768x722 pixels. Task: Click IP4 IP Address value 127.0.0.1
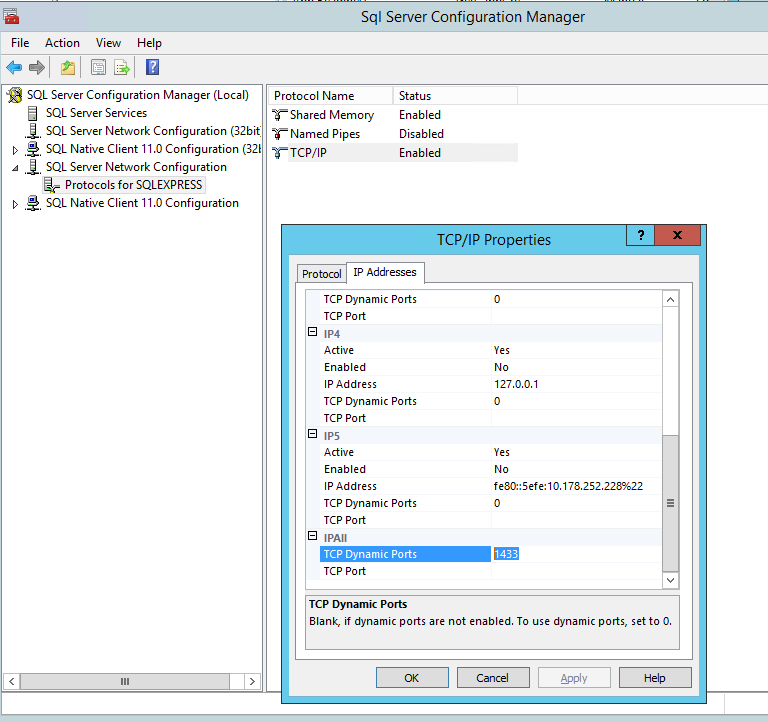[516, 384]
